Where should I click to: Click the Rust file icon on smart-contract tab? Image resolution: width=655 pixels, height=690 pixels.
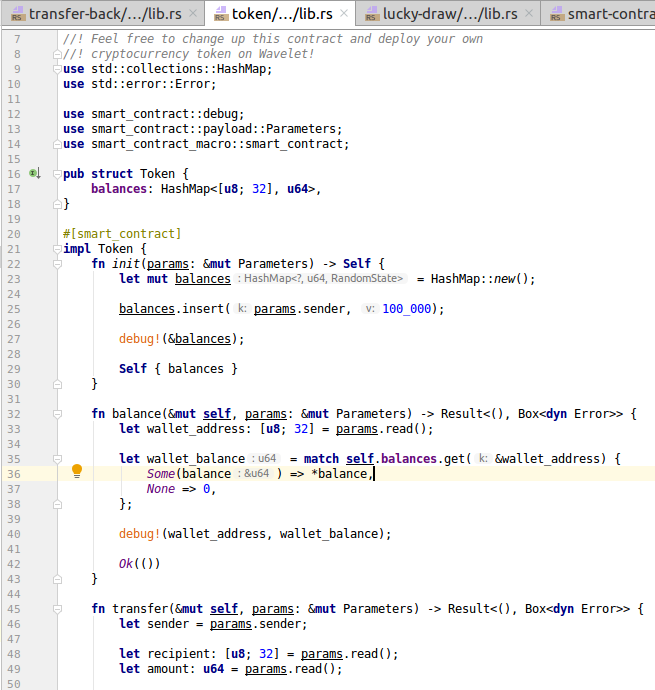[x=555, y=14]
